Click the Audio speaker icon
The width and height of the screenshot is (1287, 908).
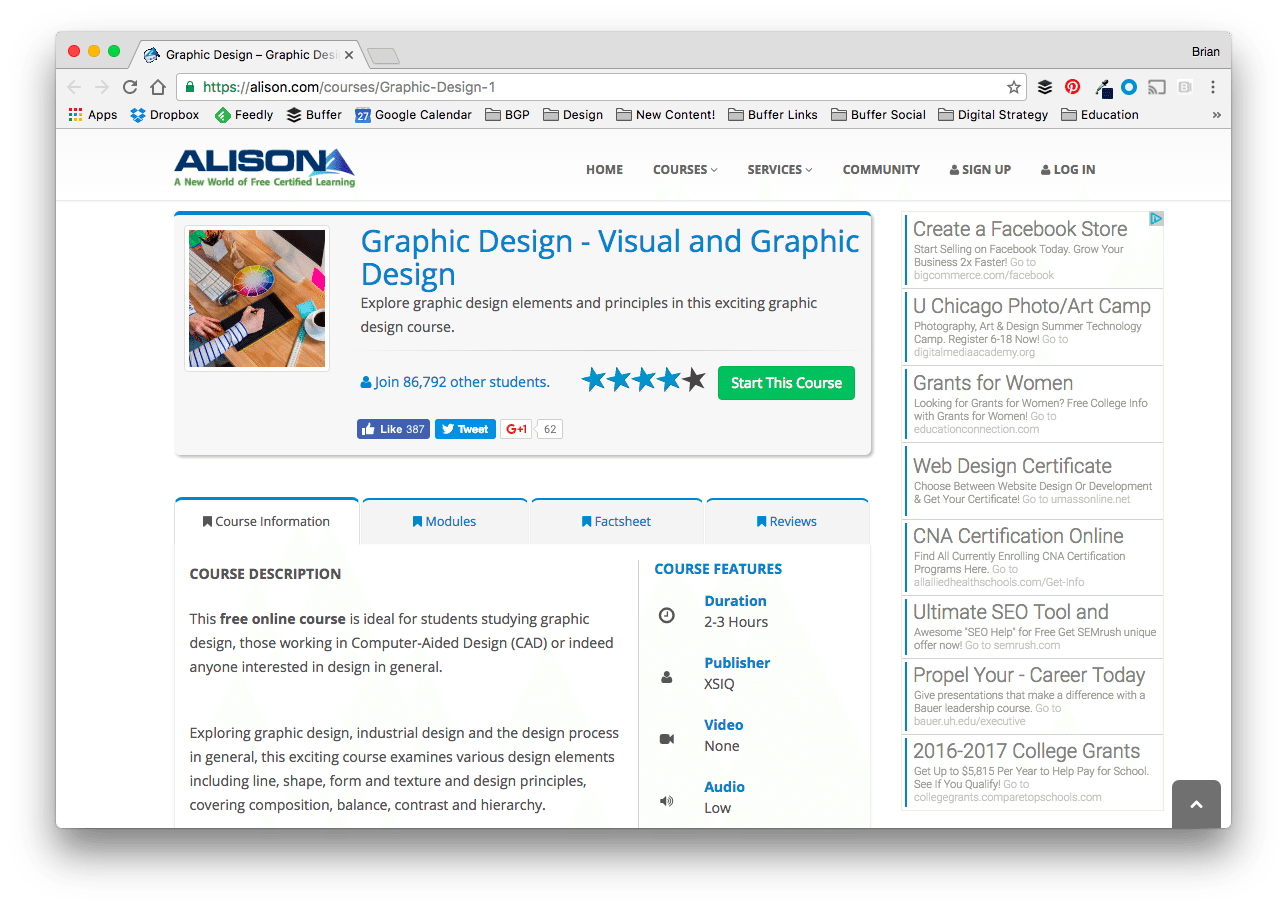[x=666, y=801]
